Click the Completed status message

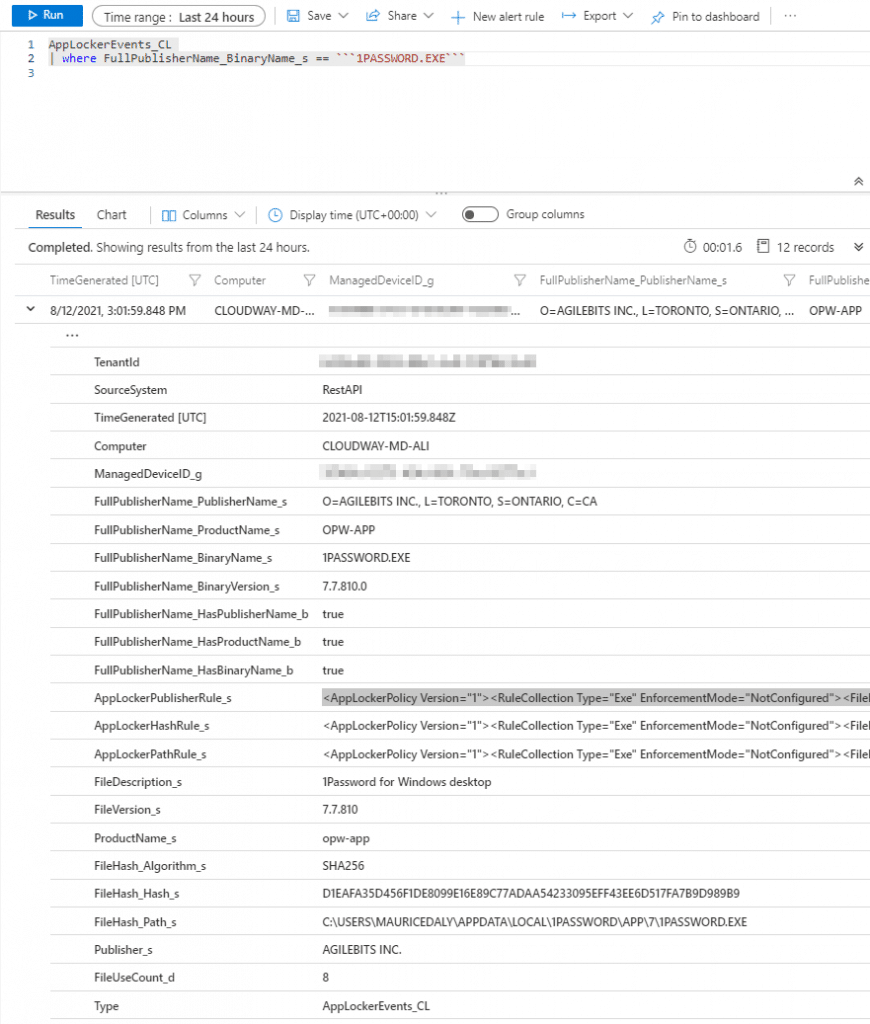(169, 248)
